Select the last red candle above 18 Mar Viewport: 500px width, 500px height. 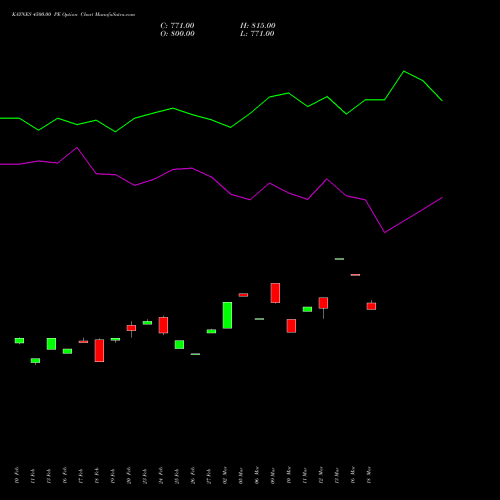tap(371, 306)
